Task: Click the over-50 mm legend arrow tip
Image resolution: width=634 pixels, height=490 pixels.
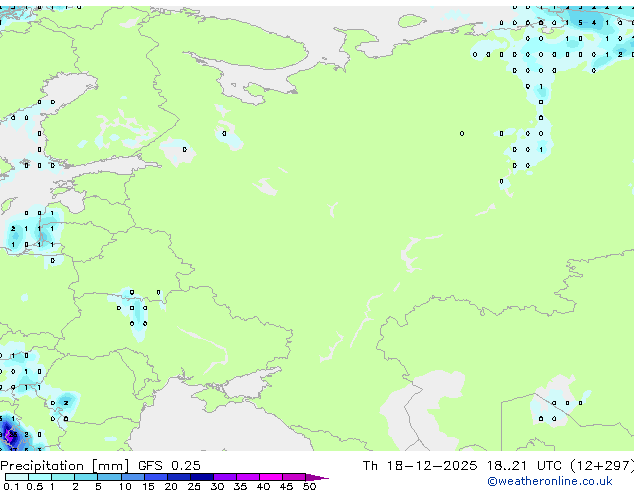Action: point(317,477)
